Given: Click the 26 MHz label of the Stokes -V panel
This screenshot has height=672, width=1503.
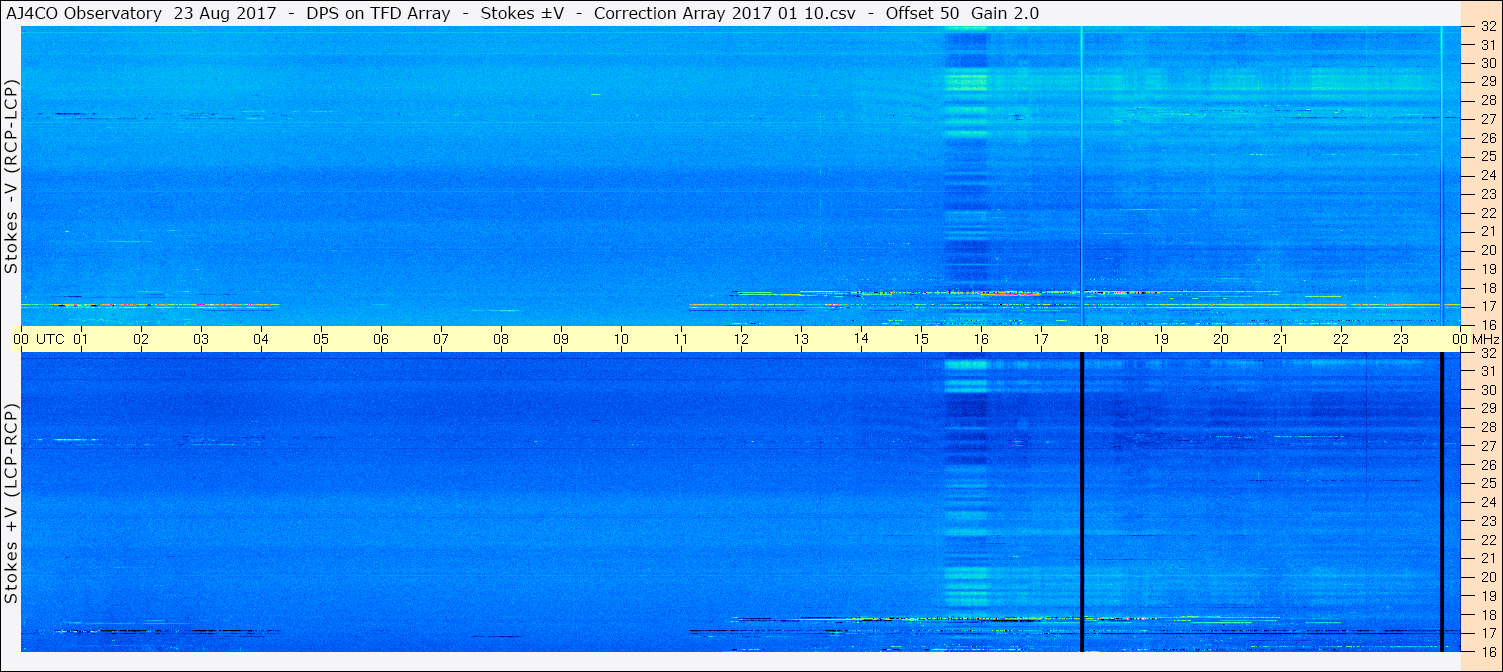Looking at the screenshot, I should point(1487,138).
